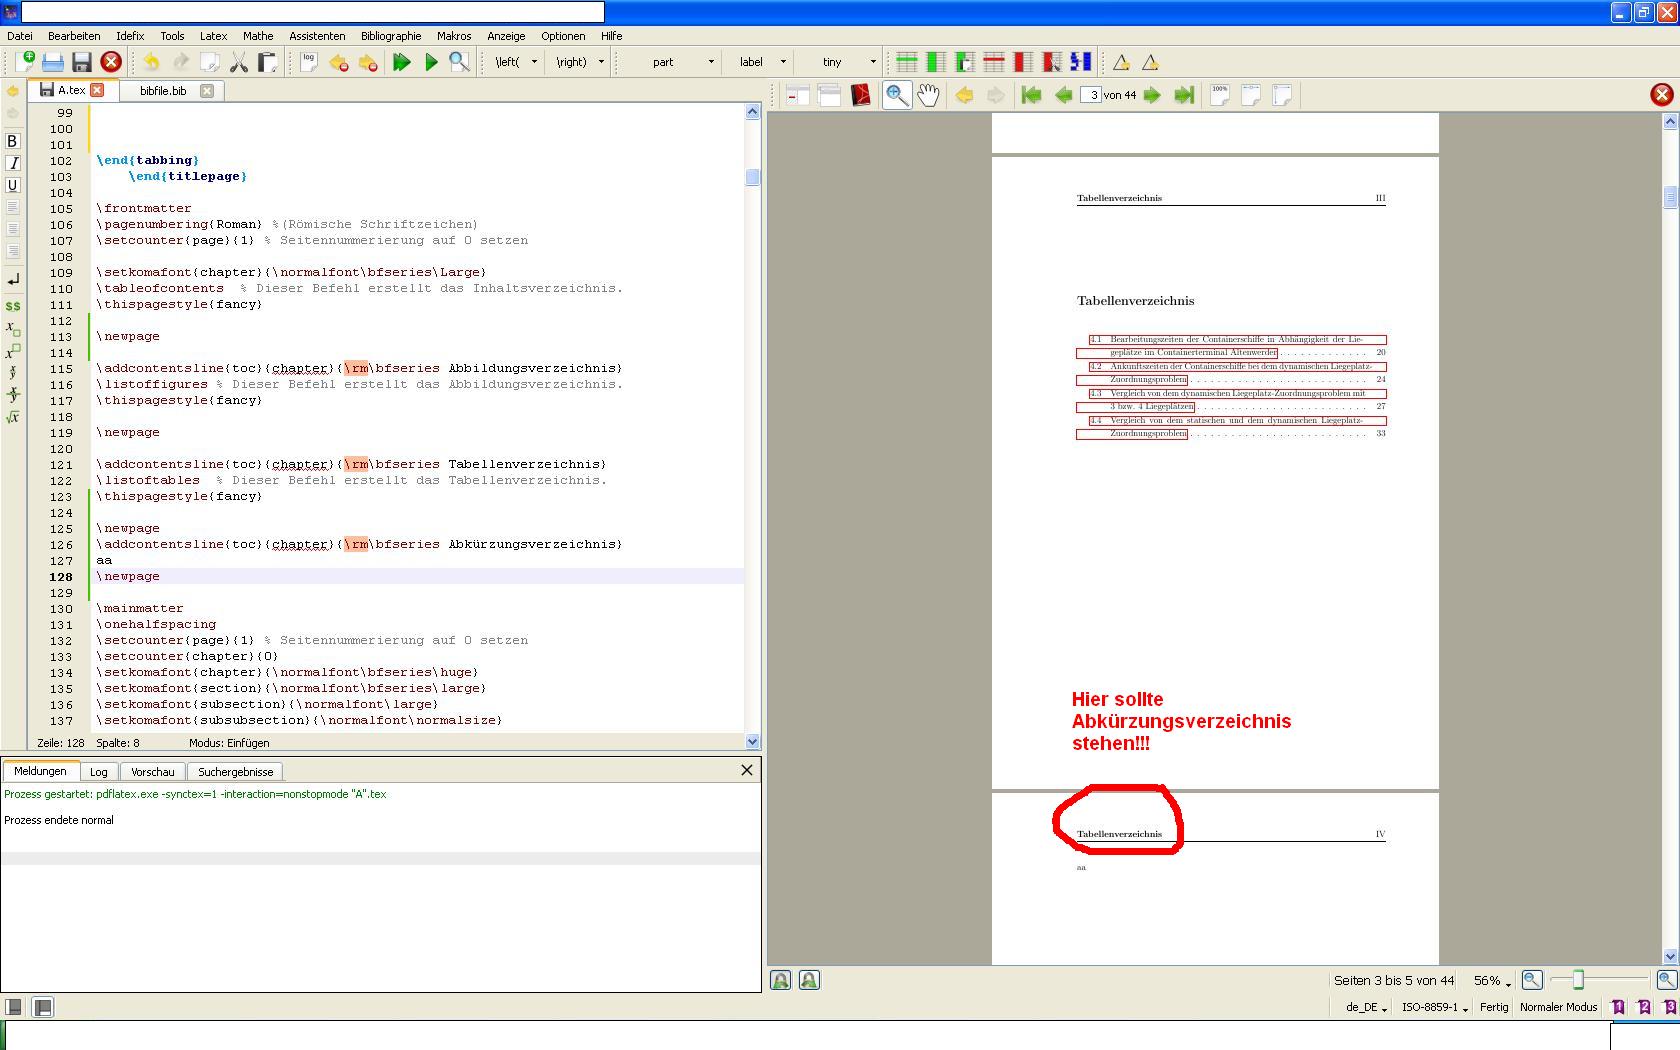Screen dimensions: 1680x1050
Task: Cut selection with the scissors icon
Action: (x=239, y=62)
